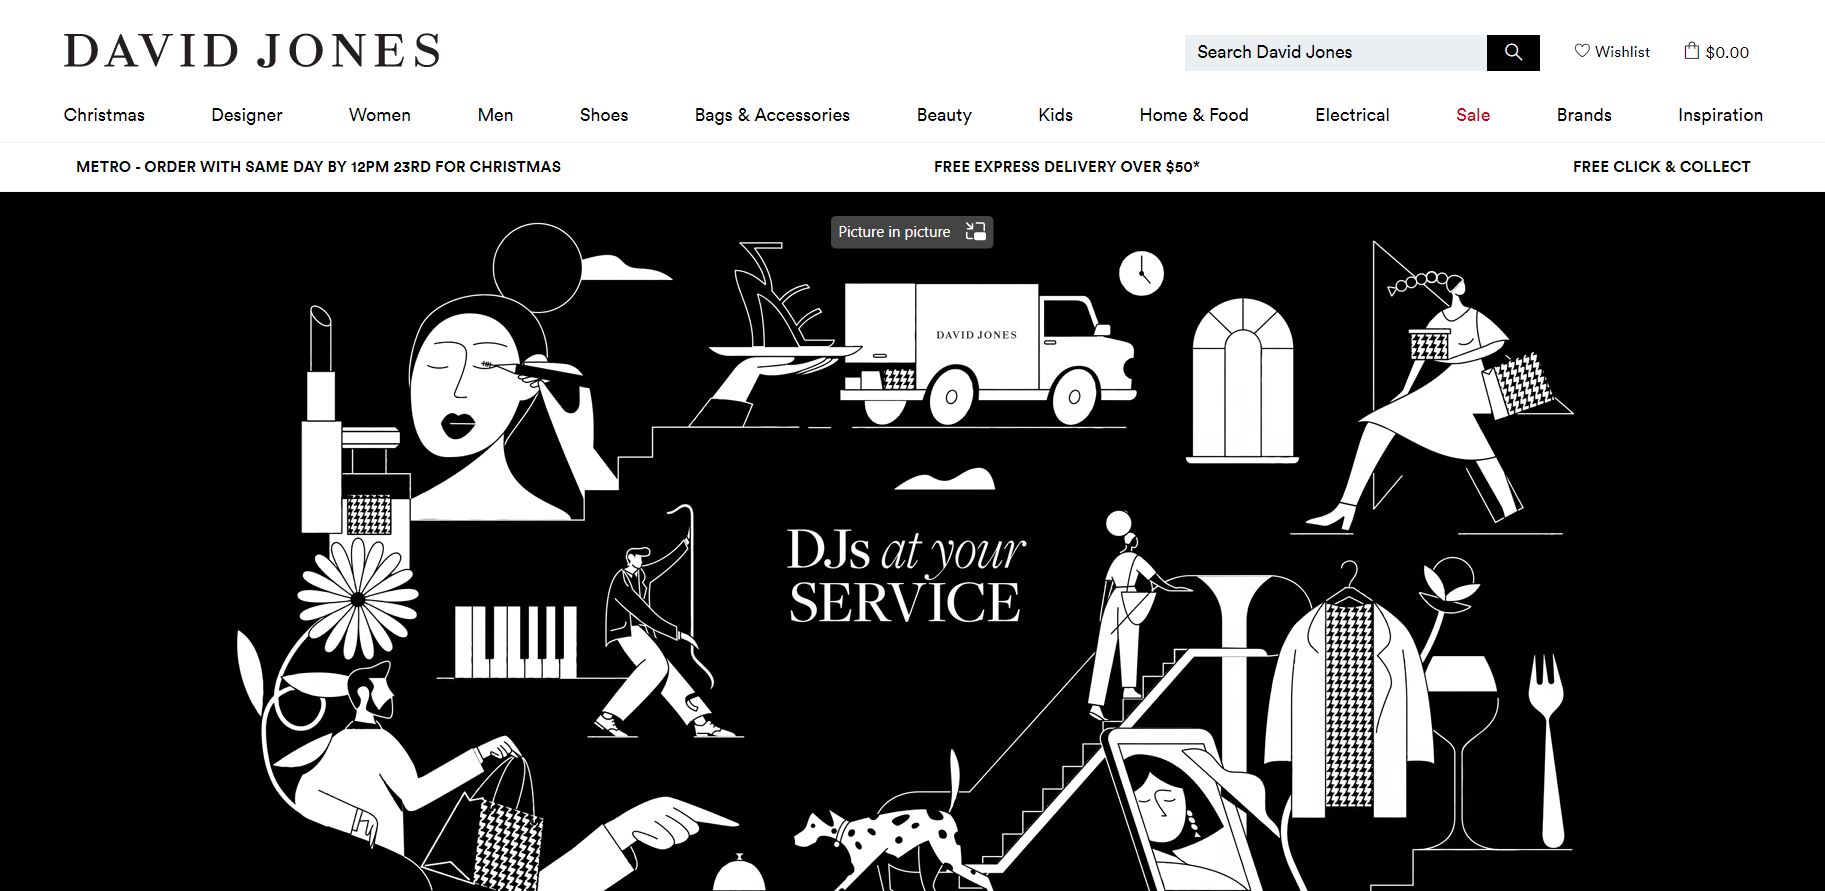Open the Electrical category

coord(1352,115)
